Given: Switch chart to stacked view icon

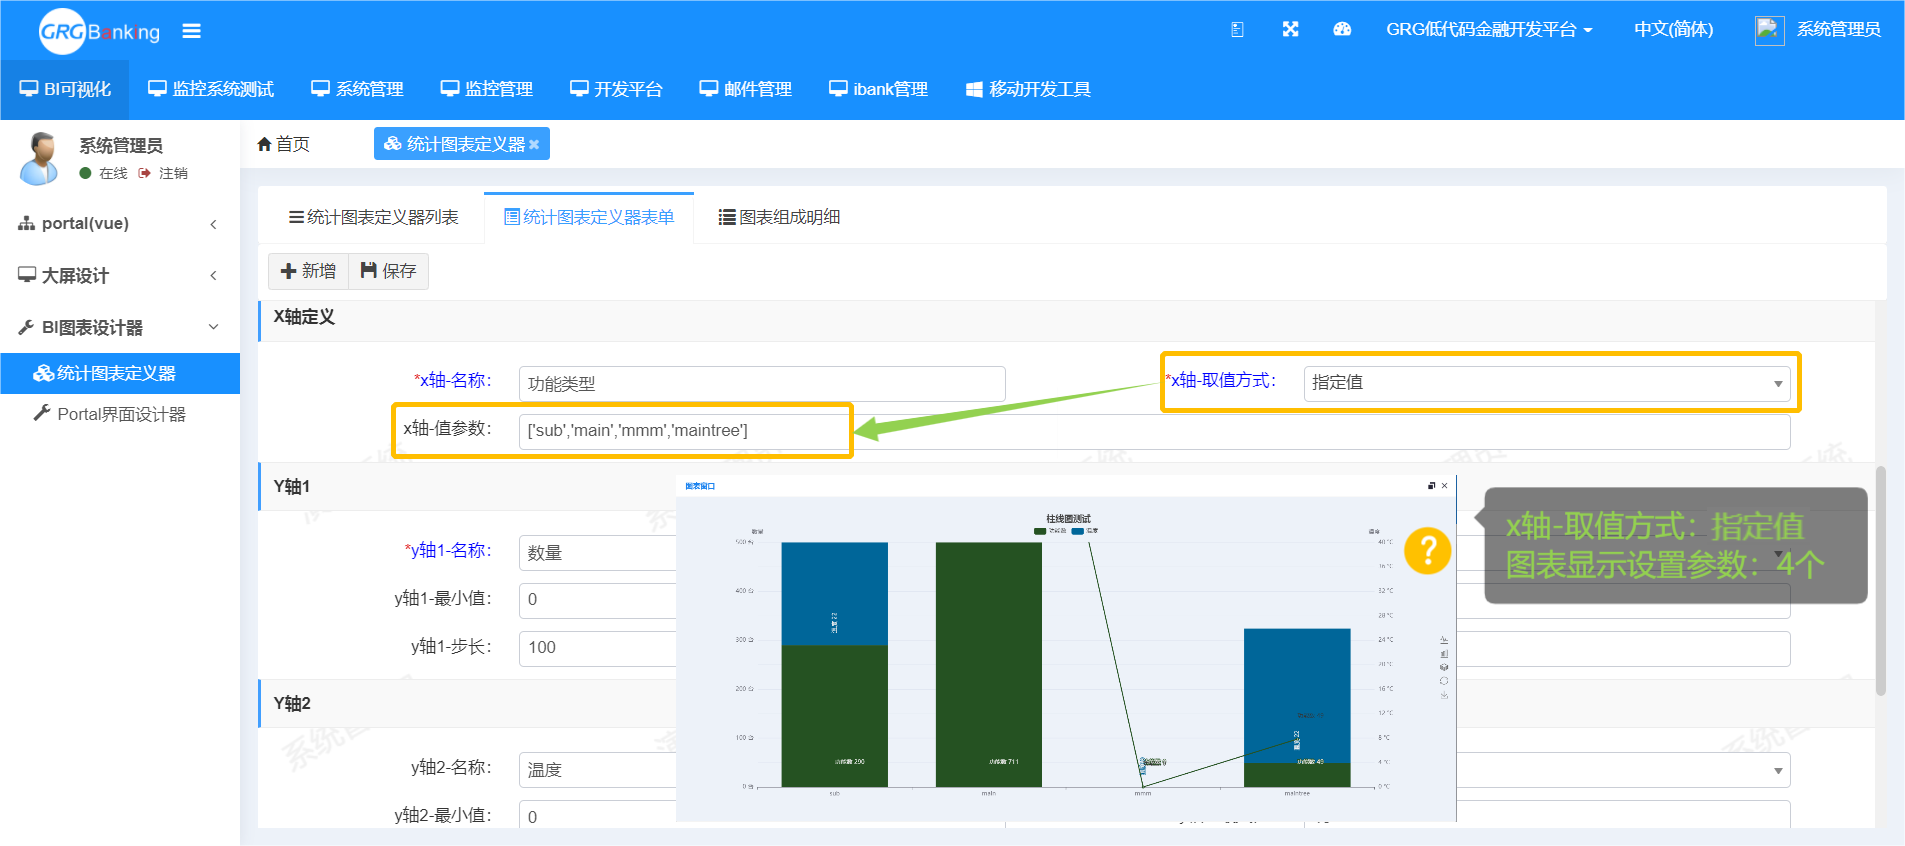Looking at the screenshot, I should point(1444,667).
